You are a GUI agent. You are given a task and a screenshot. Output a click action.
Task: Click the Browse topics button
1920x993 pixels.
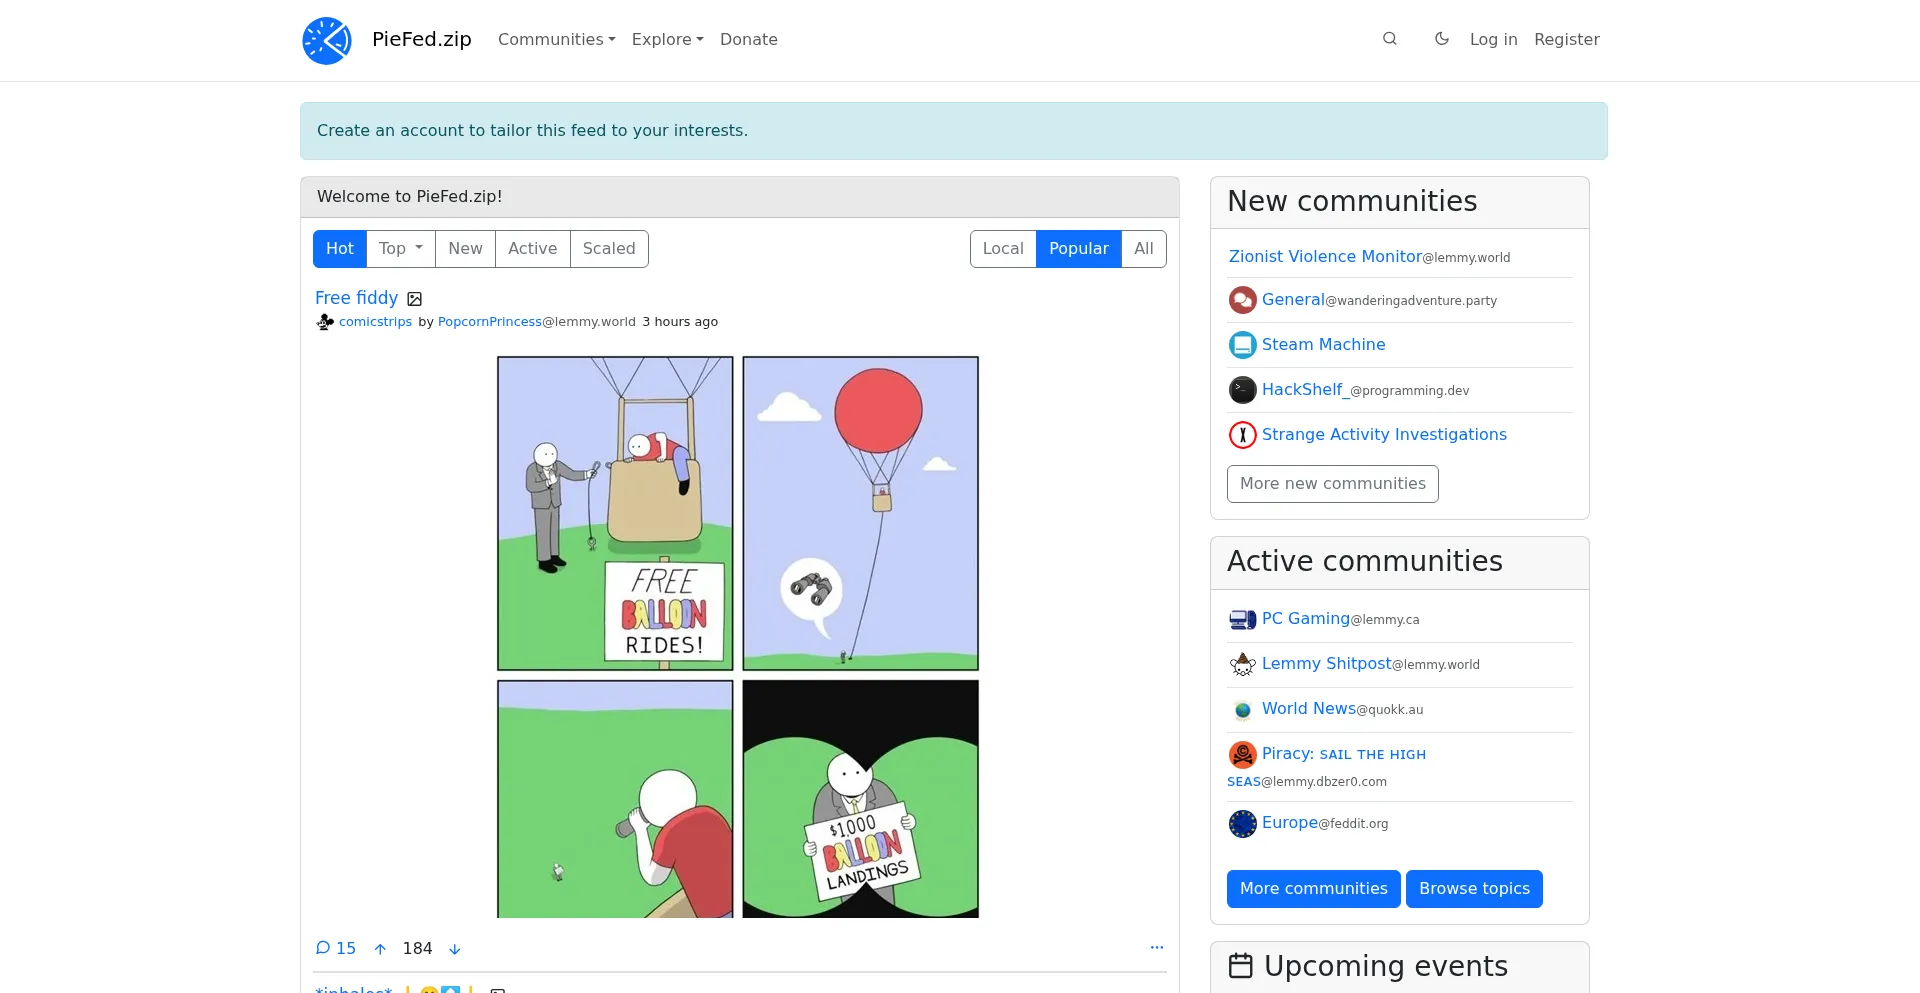tap(1474, 889)
